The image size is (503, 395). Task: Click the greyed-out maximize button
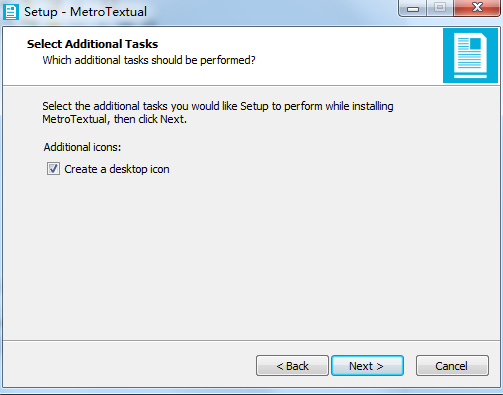(x=440, y=8)
